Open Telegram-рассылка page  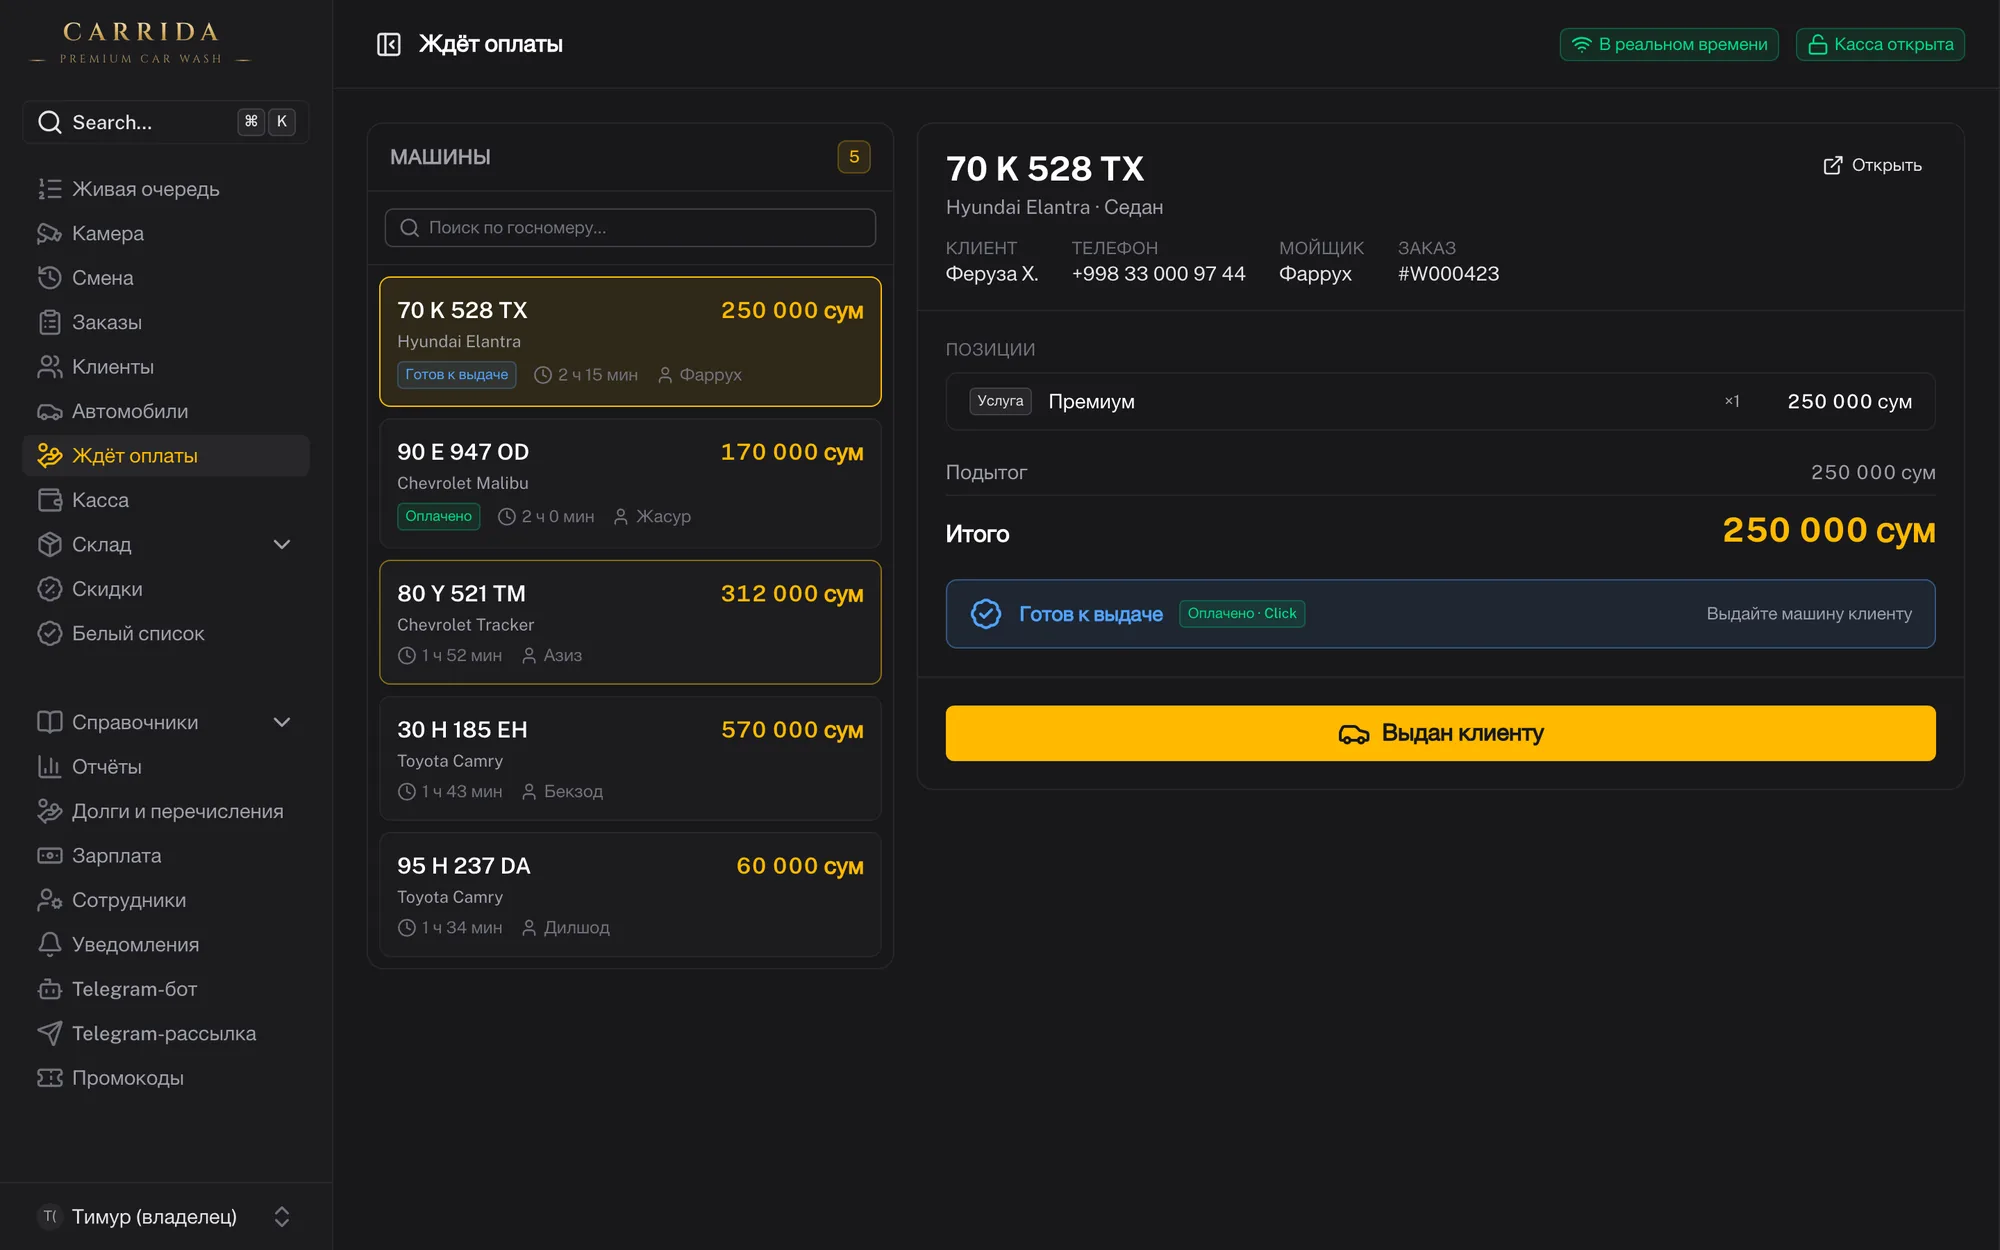165,1034
